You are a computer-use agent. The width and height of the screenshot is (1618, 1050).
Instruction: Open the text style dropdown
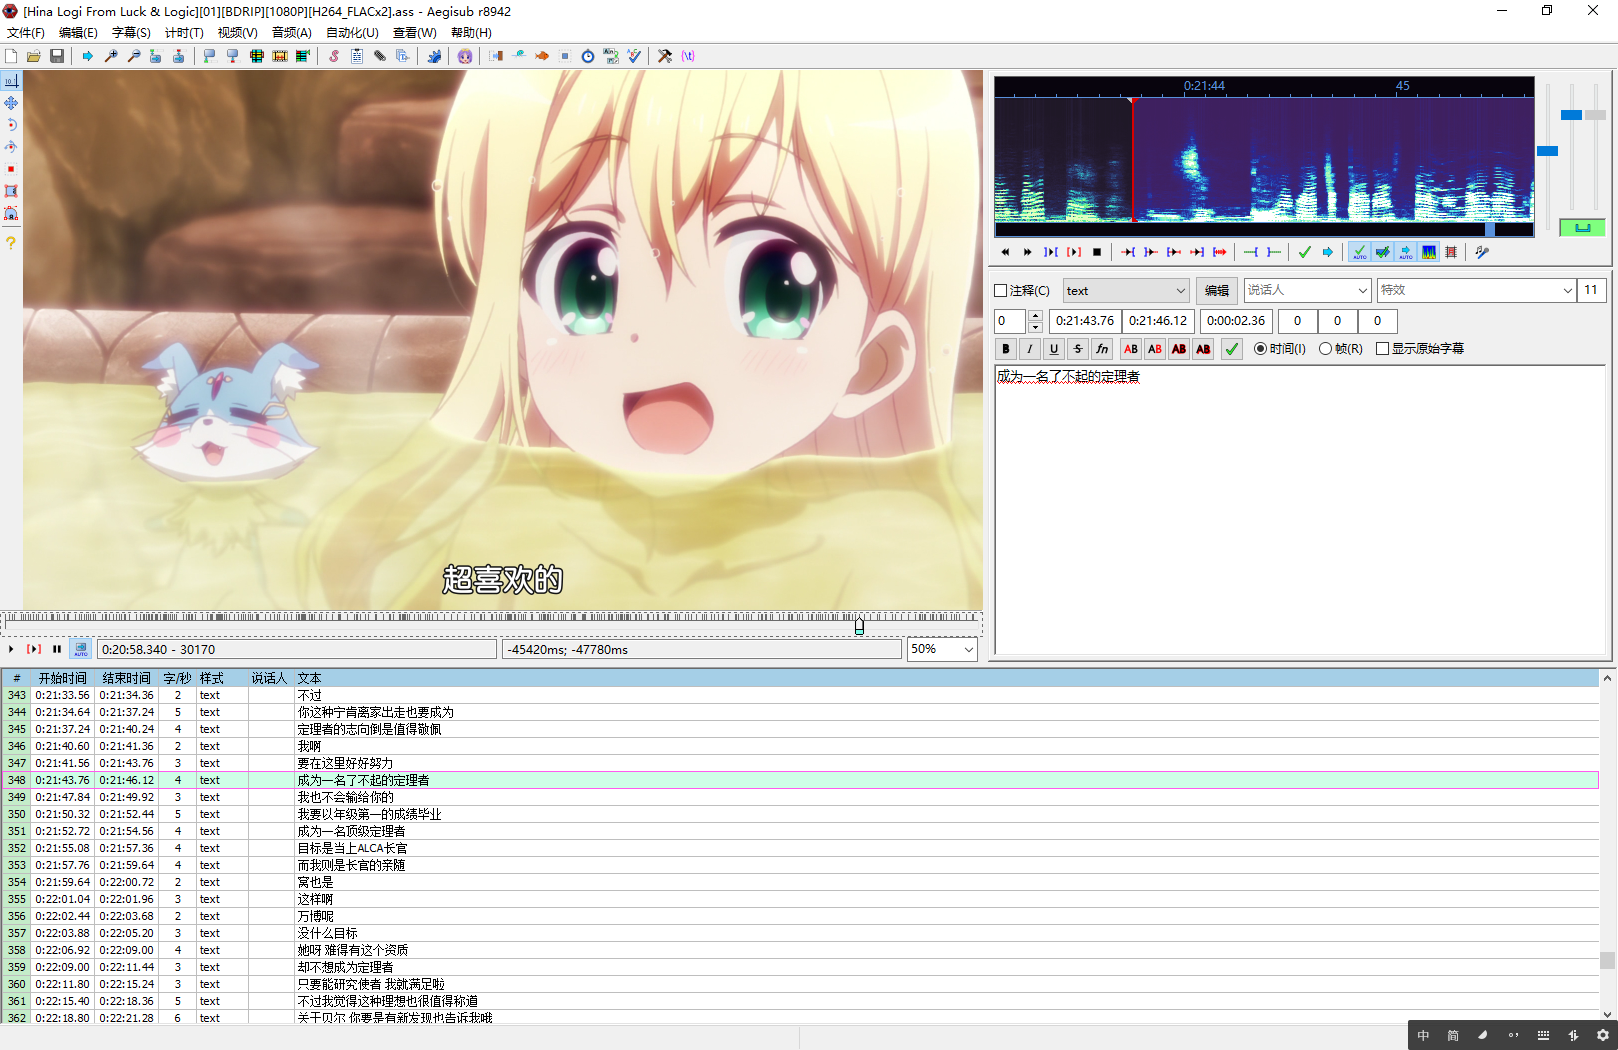click(x=1126, y=291)
